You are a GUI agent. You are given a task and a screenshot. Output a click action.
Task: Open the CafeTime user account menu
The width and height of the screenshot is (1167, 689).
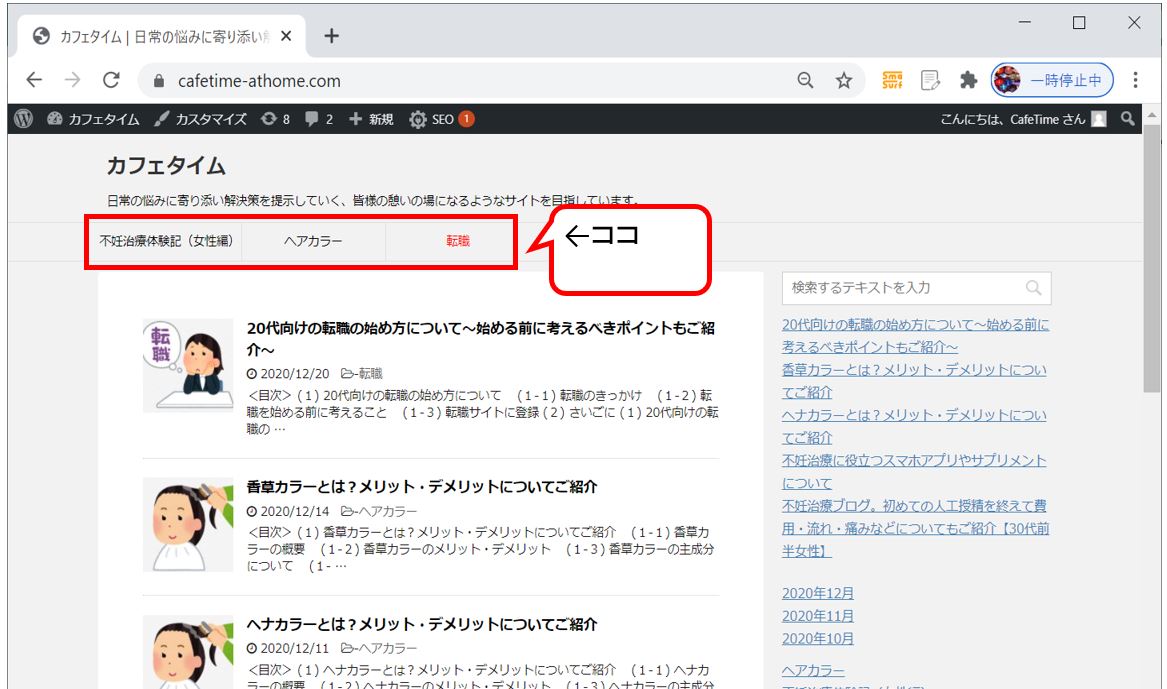tap(1022, 119)
